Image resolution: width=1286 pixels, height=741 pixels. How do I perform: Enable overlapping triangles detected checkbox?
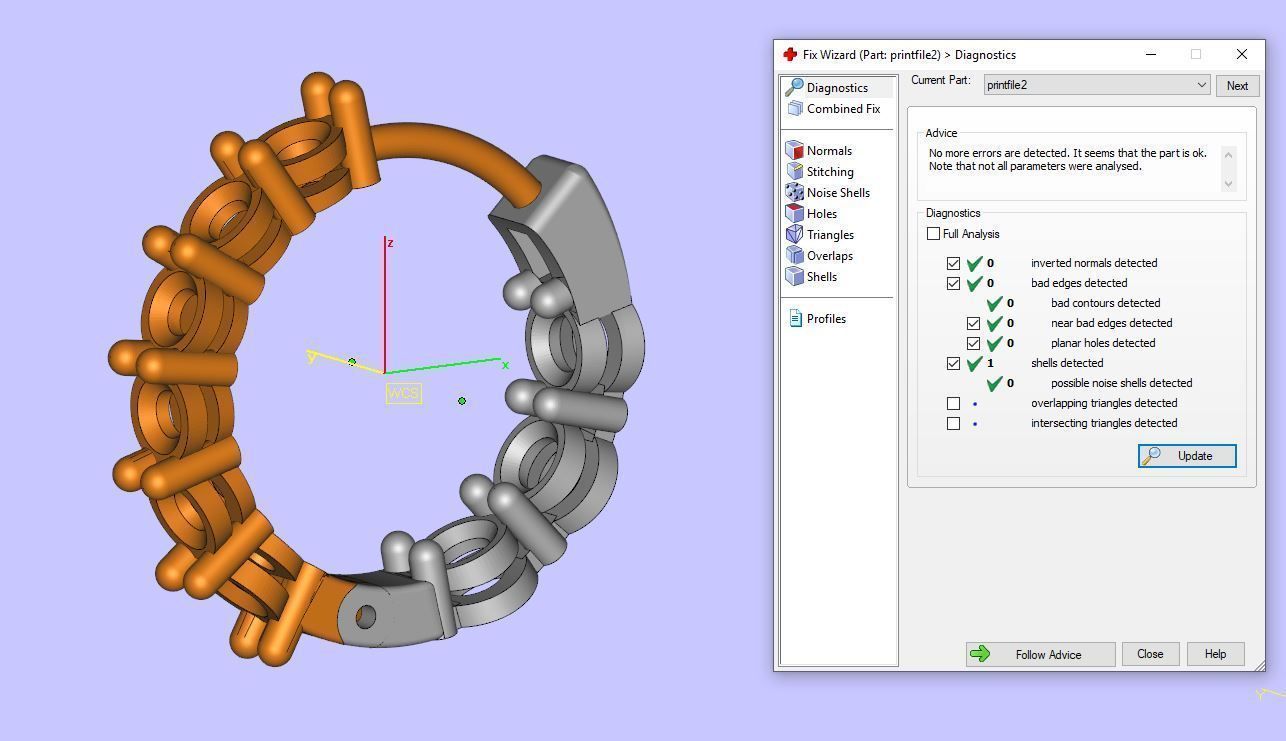pyautogui.click(x=953, y=403)
